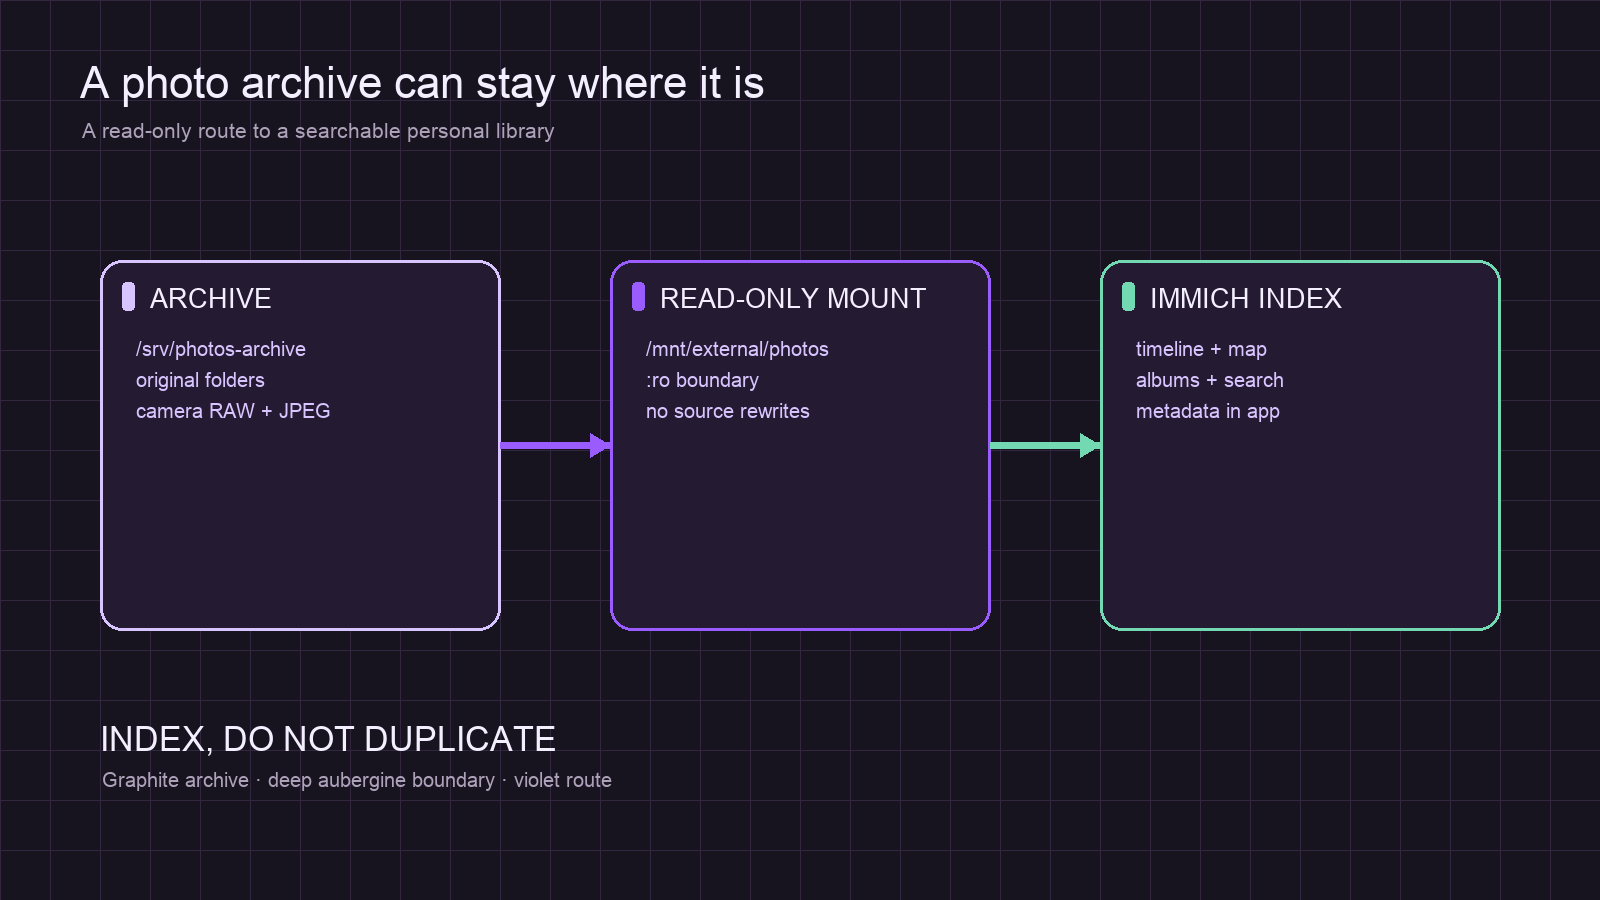
Task: Click the READ-ONLY MOUNT card heading
Action: 793,298
